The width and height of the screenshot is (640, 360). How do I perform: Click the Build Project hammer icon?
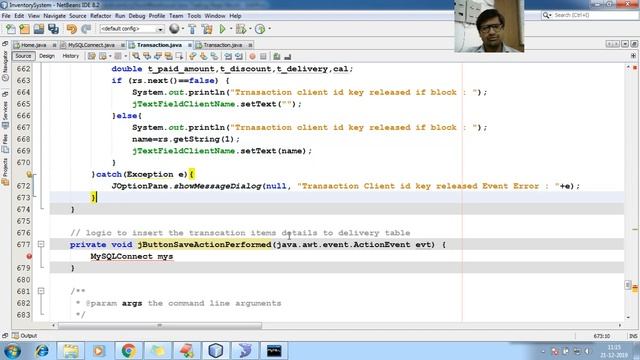[x=192, y=29]
